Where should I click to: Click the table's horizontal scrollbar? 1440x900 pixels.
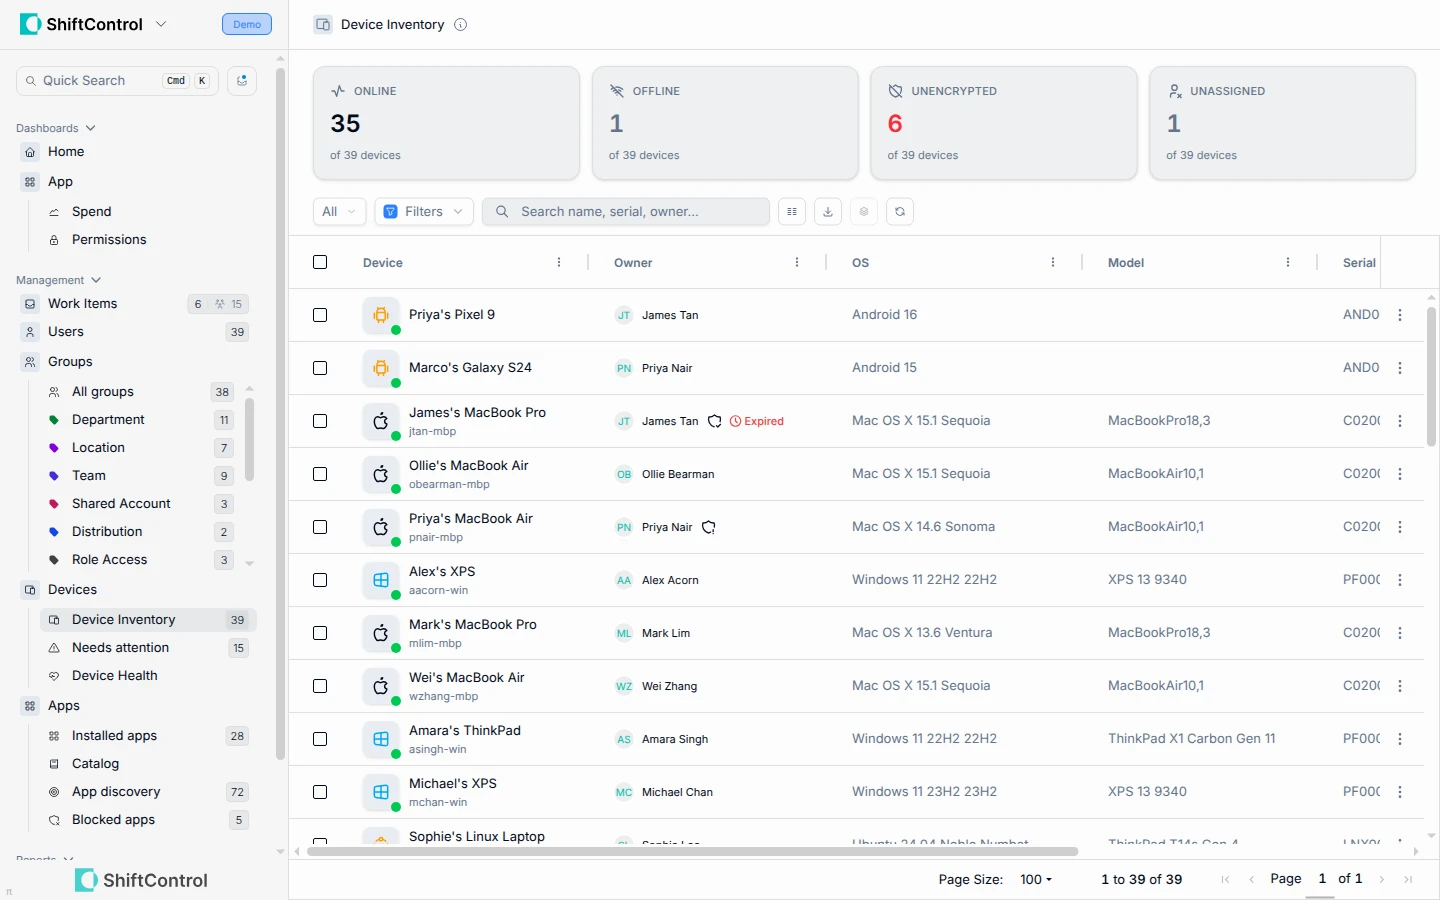coord(692,852)
